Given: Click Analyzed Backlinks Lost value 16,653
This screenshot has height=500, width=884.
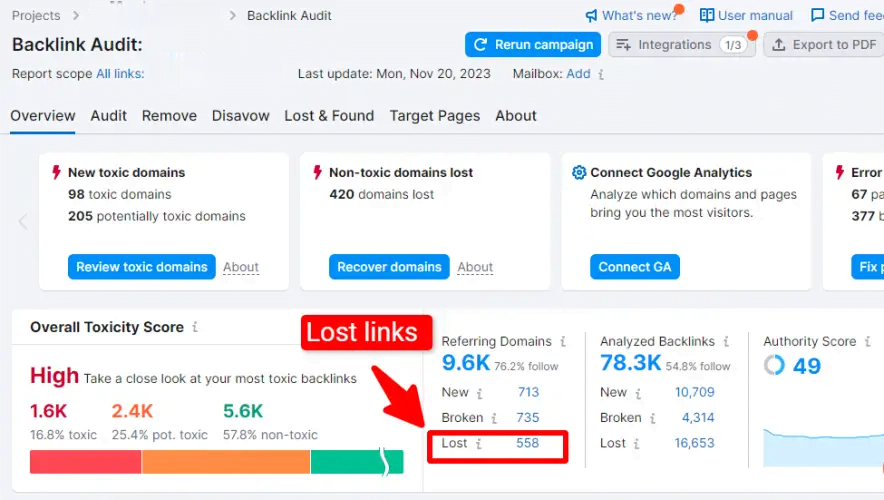Looking at the screenshot, I should [x=695, y=443].
